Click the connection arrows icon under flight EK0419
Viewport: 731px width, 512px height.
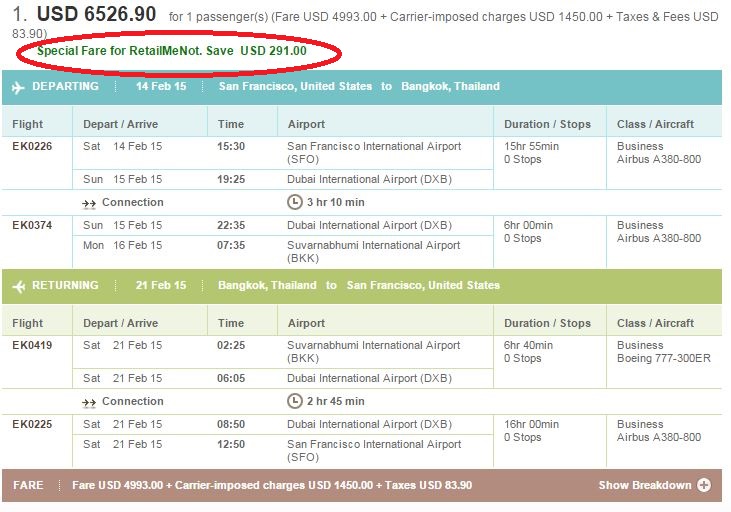pyautogui.click(x=89, y=402)
